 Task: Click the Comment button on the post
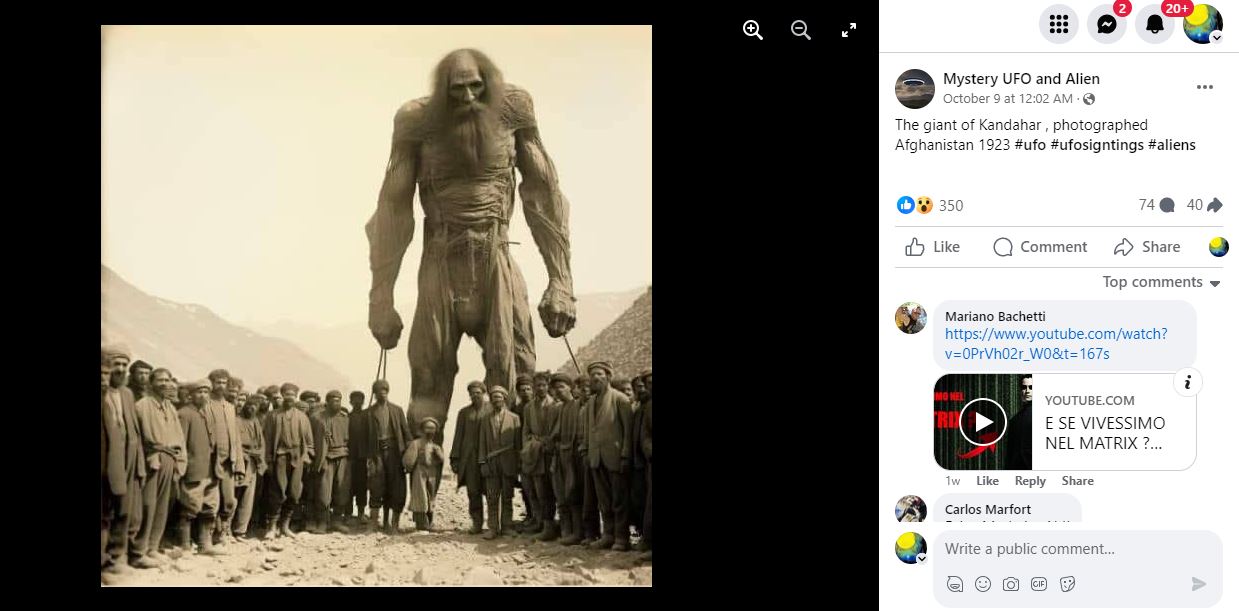click(1040, 247)
